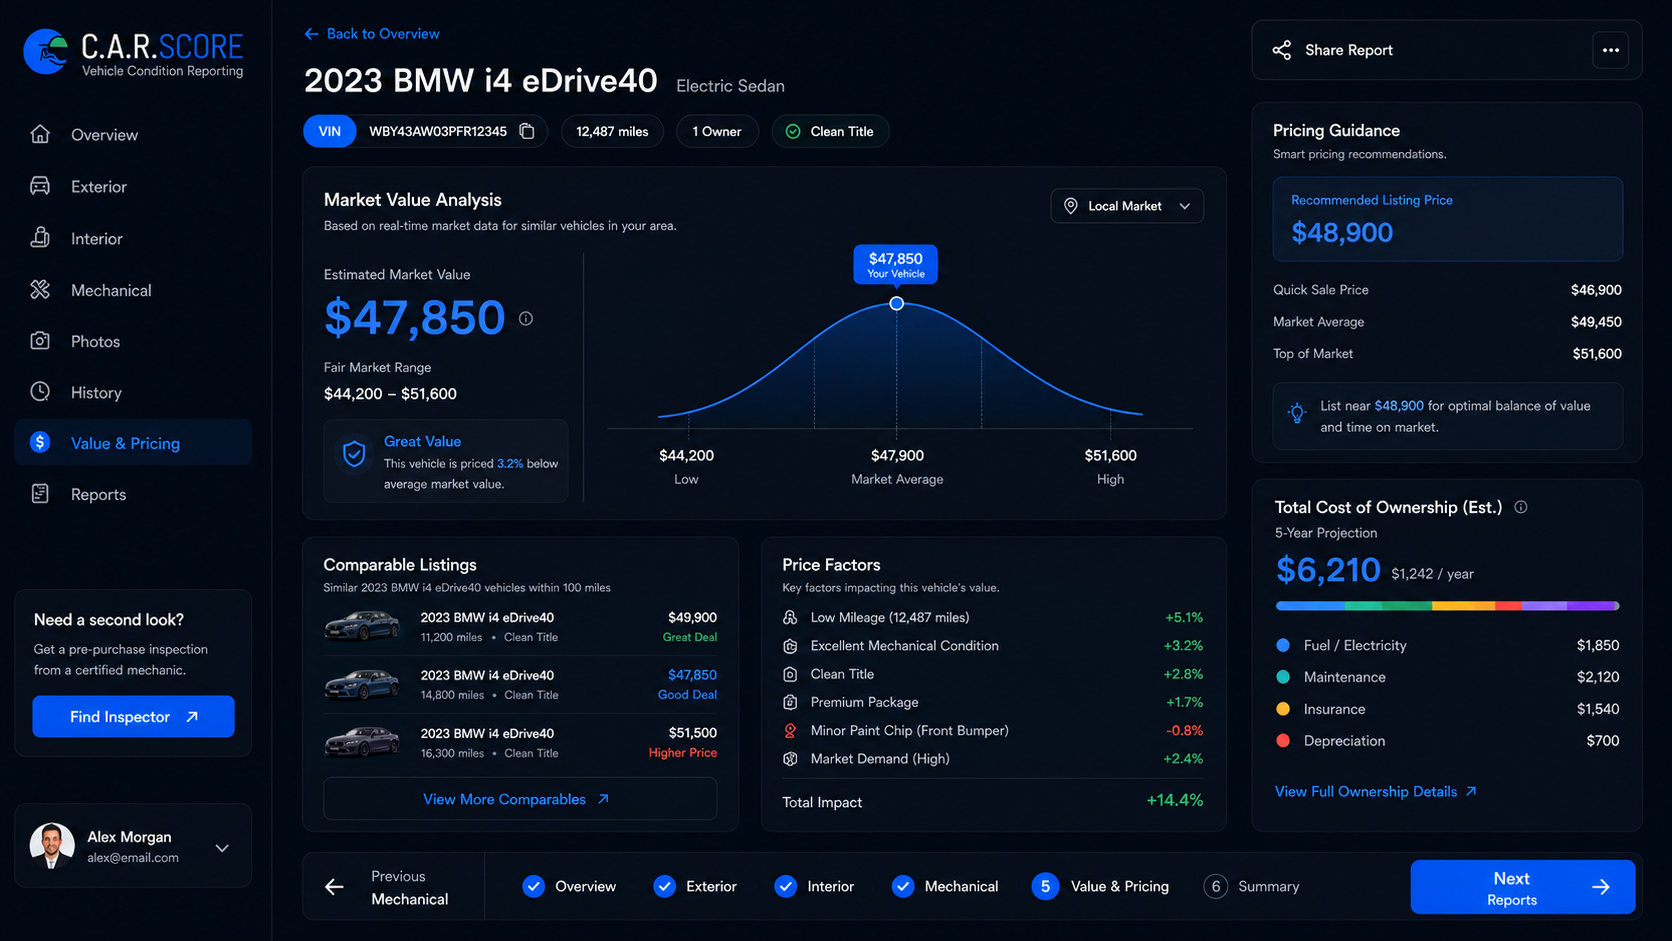Click the Market Demand factor icon
The height and width of the screenshot is (941, 1672).
tap(790, 759)
